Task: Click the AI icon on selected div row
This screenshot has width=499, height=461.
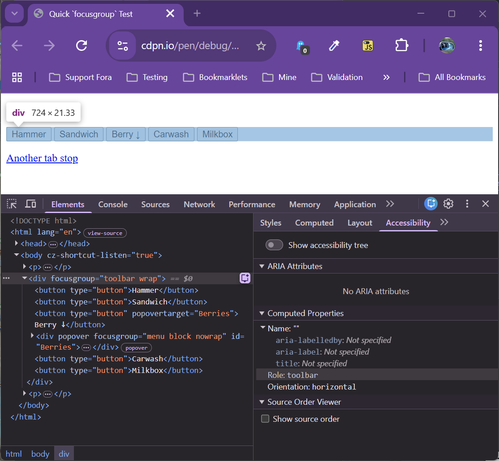Action: point(245,278)
